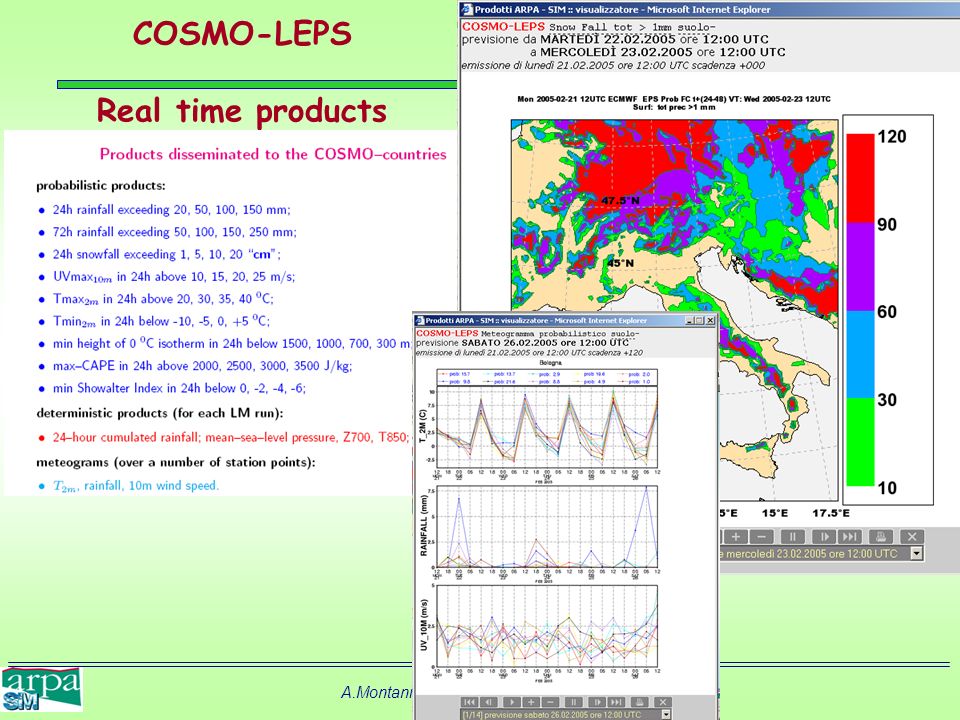Screen dimensions: 960x720
Task: Pause animation in snowfall map window
Action: (792, 537)
